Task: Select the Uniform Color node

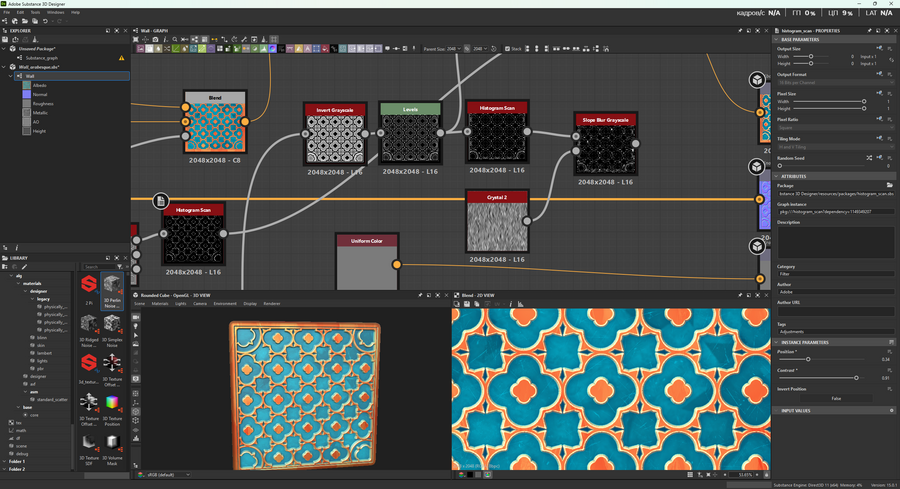Action: (366, 263)
